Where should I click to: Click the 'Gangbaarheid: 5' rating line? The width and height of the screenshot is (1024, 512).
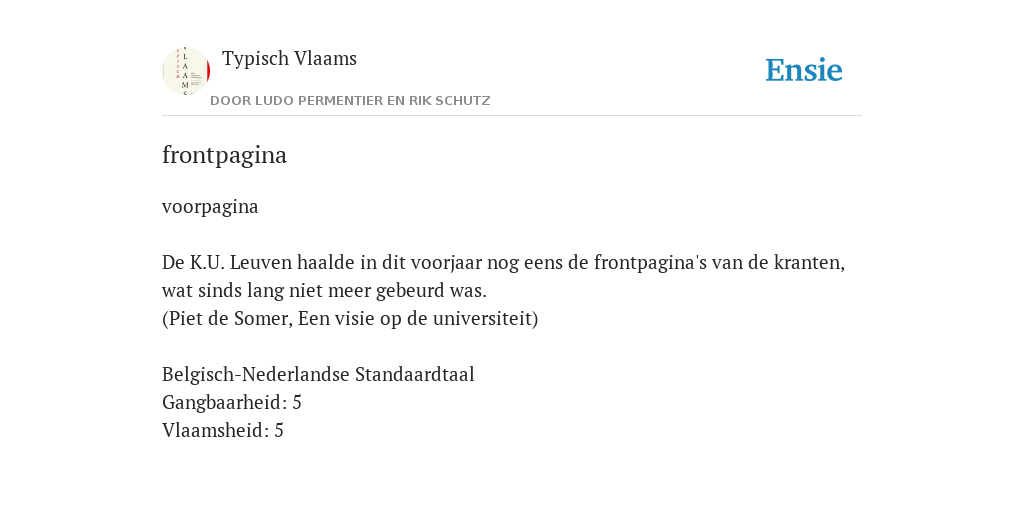click(232, 403)
